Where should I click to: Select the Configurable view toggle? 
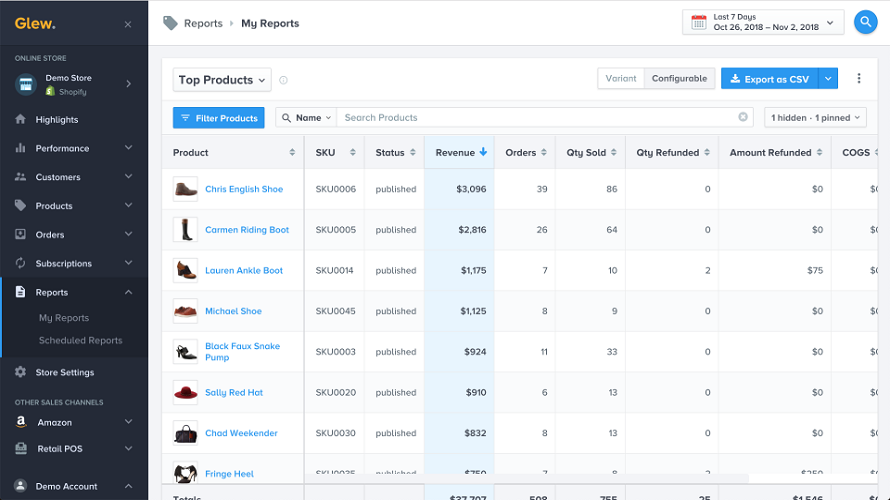679,79
